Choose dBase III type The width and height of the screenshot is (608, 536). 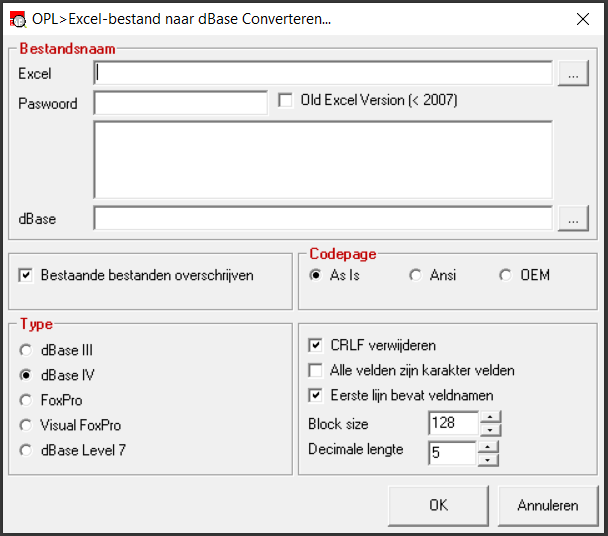click(x=26, y=350)
